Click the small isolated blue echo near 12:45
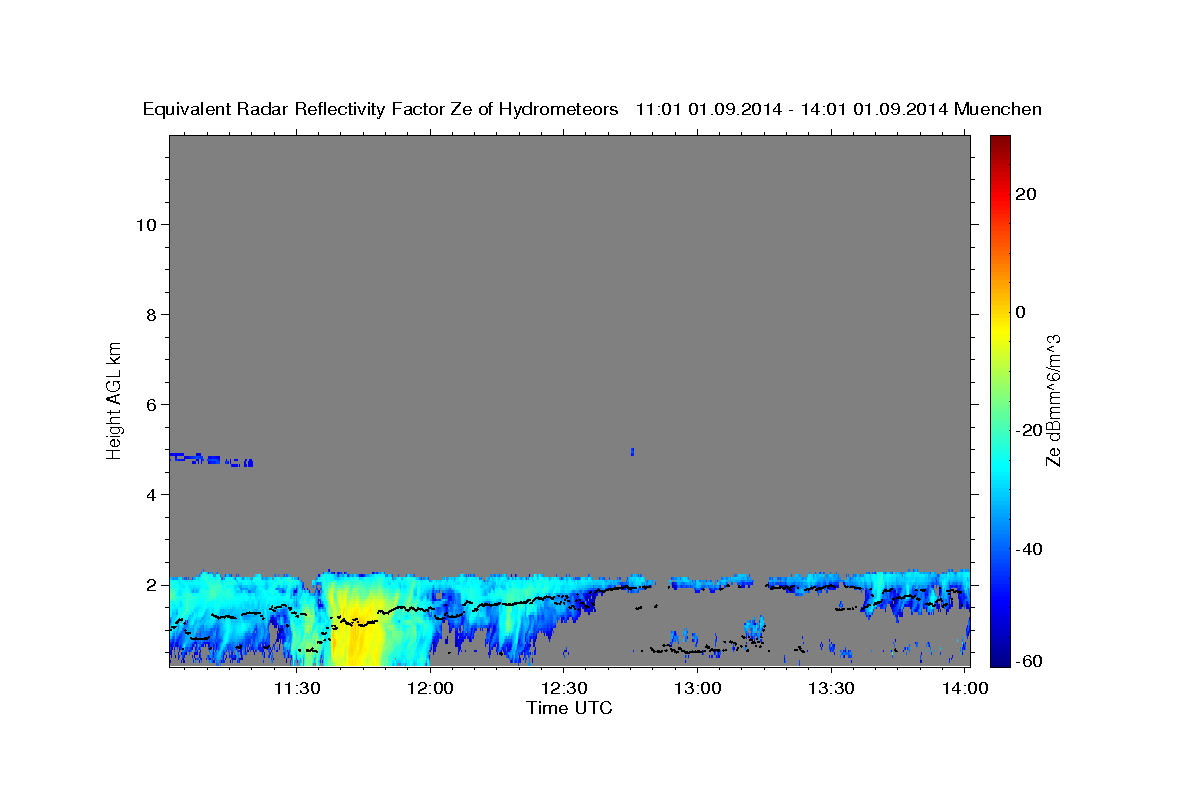The image size is (1200, 800). (x=632, y=452)
